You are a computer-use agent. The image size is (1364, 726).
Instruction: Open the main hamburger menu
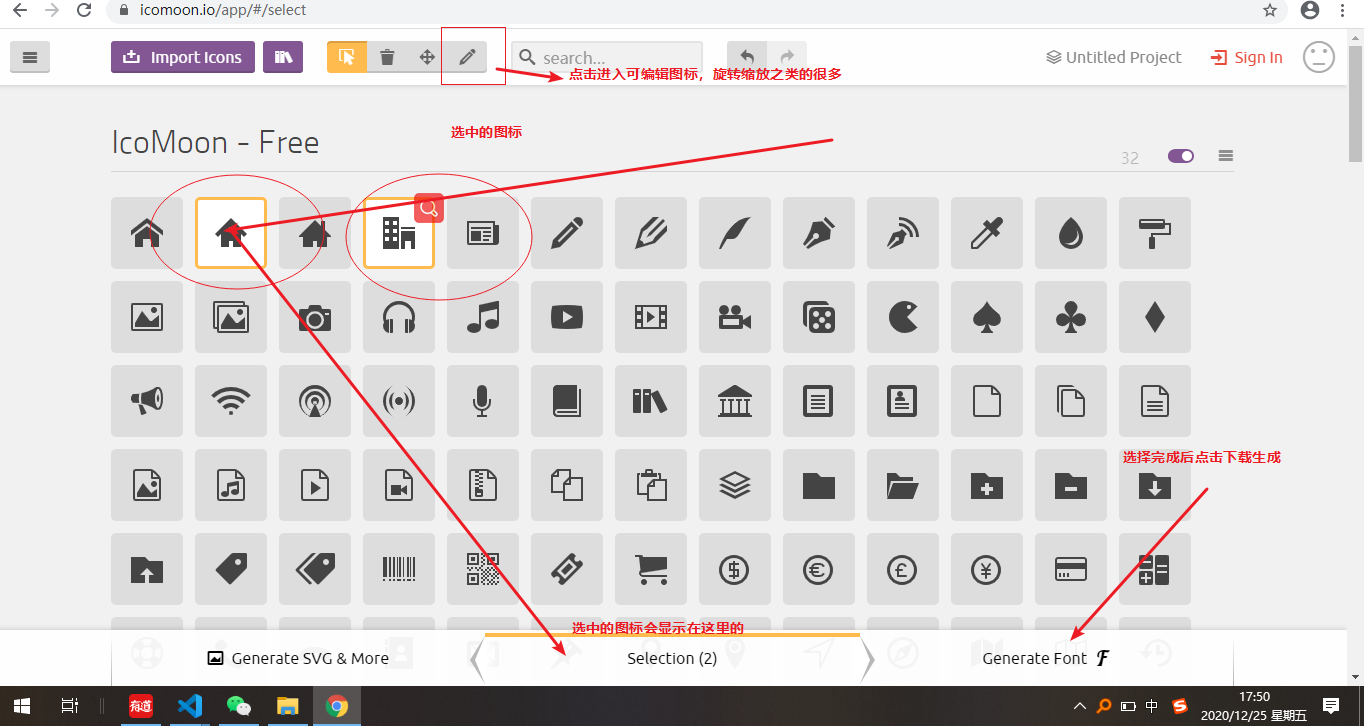(30, 56)
